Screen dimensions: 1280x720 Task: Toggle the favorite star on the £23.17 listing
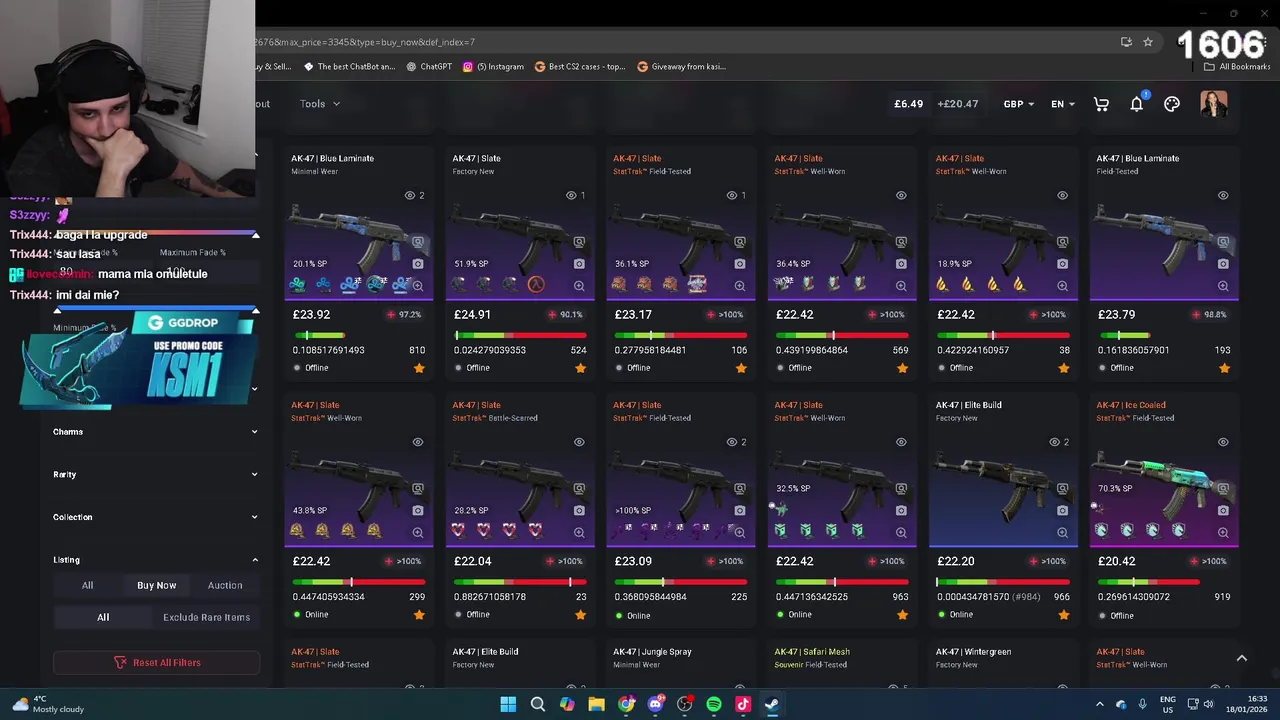coord(741,368)
